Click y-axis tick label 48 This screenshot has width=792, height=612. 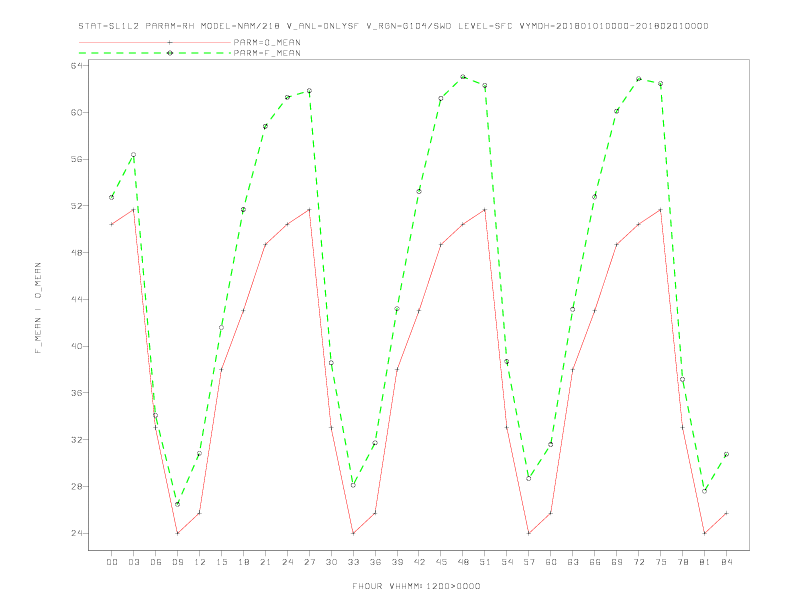77,252
